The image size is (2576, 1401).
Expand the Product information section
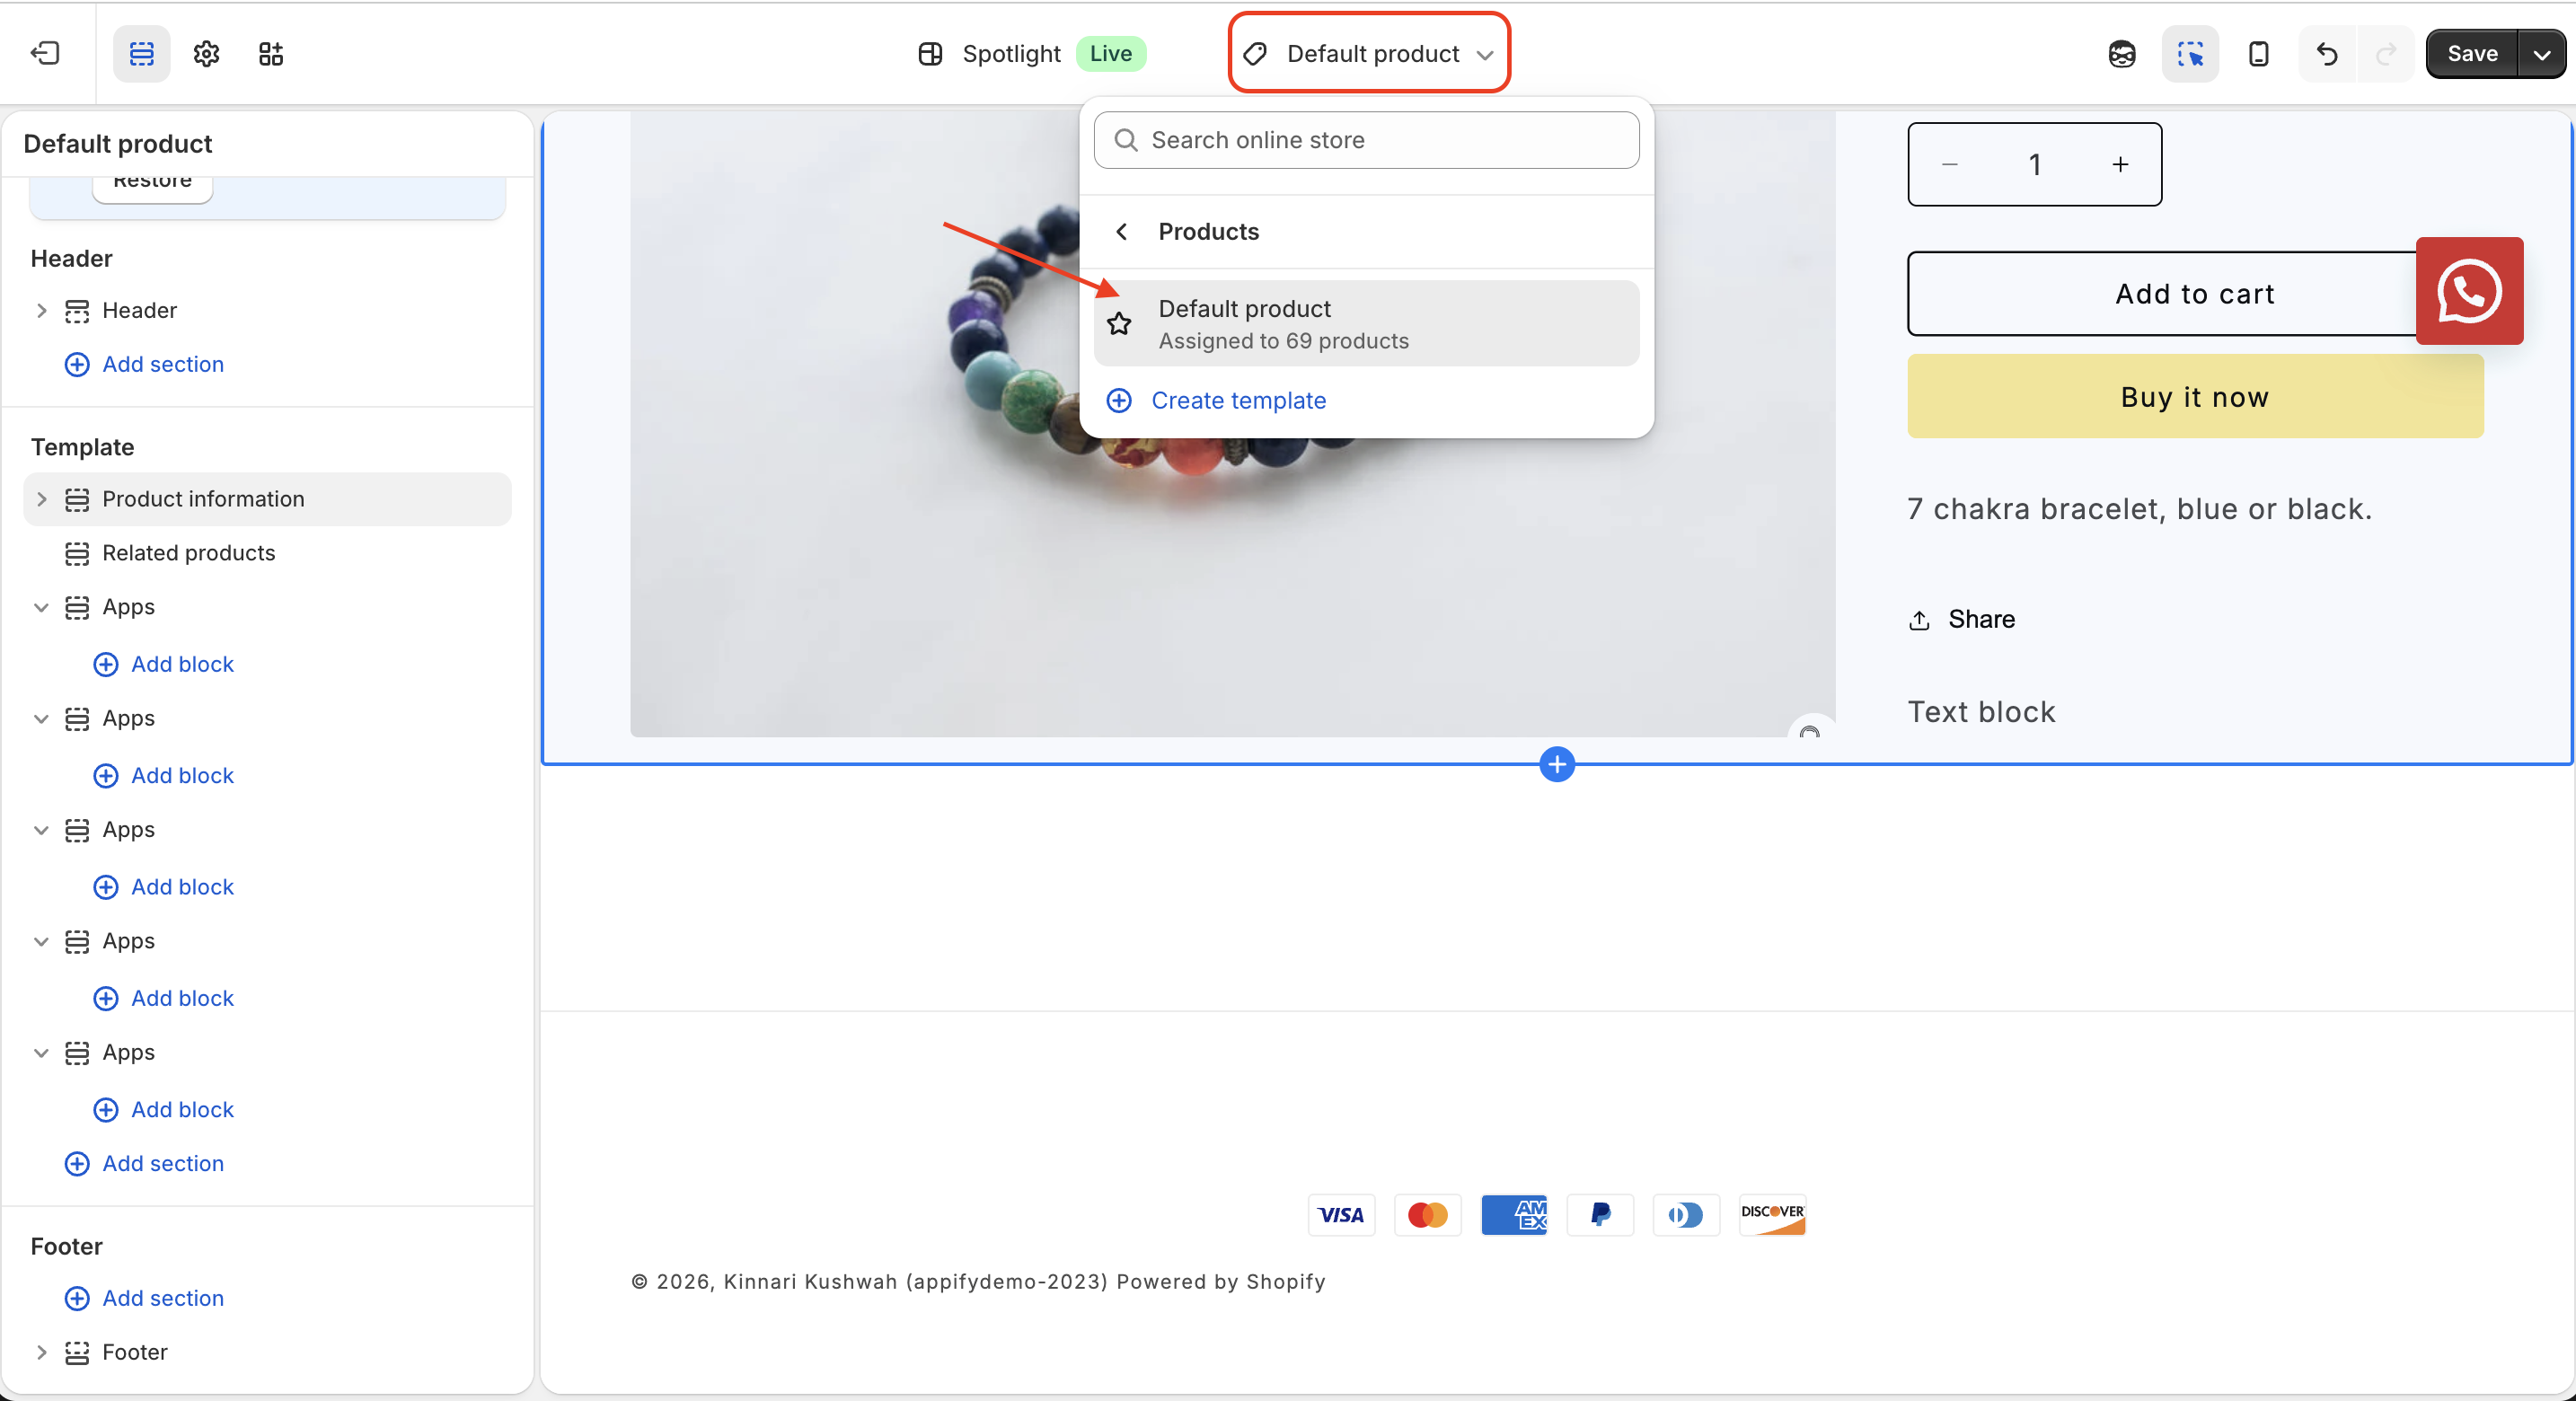(41, 499)
